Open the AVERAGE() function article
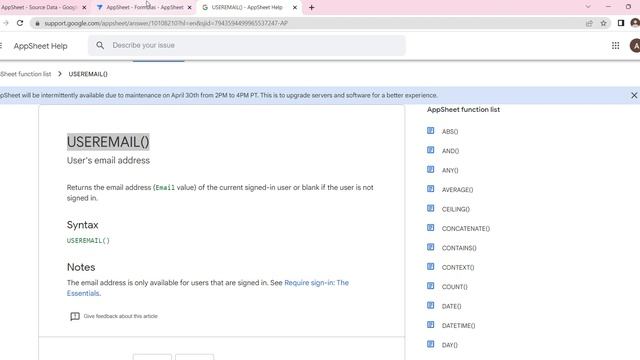The image size is (640, 360). click(x=457, y=190)
